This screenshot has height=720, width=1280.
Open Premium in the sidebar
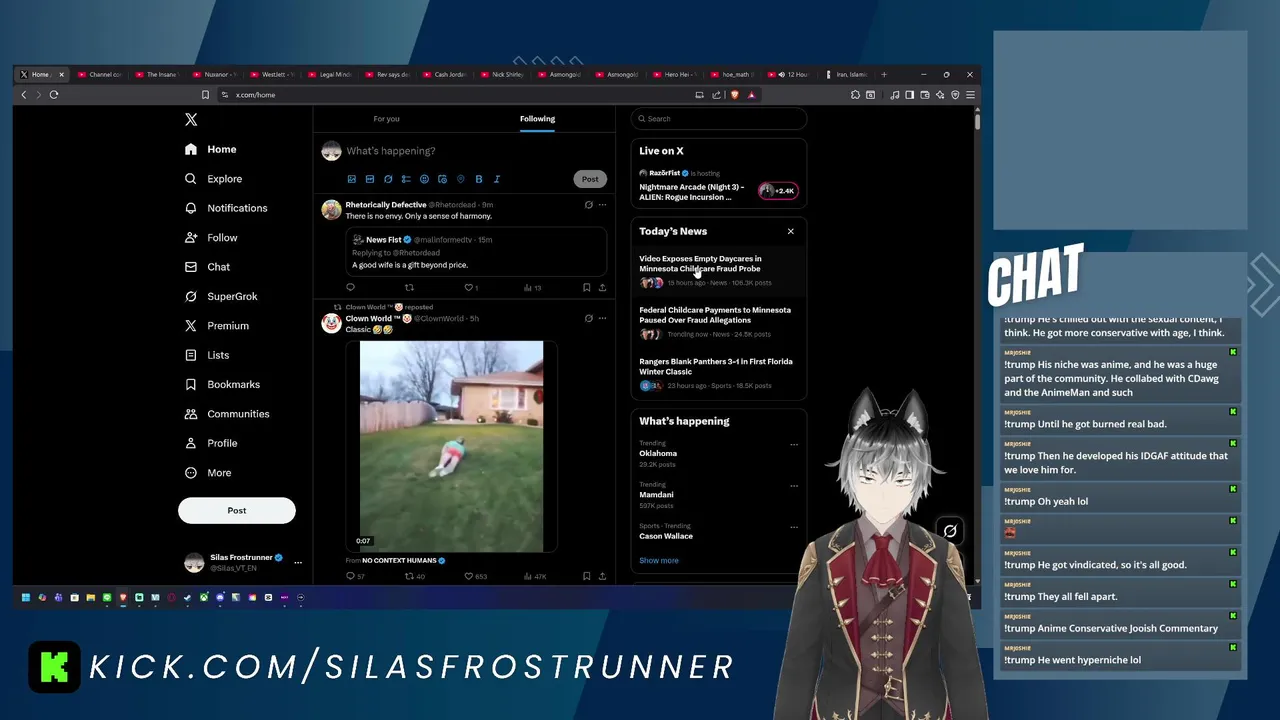coord(217,326)
